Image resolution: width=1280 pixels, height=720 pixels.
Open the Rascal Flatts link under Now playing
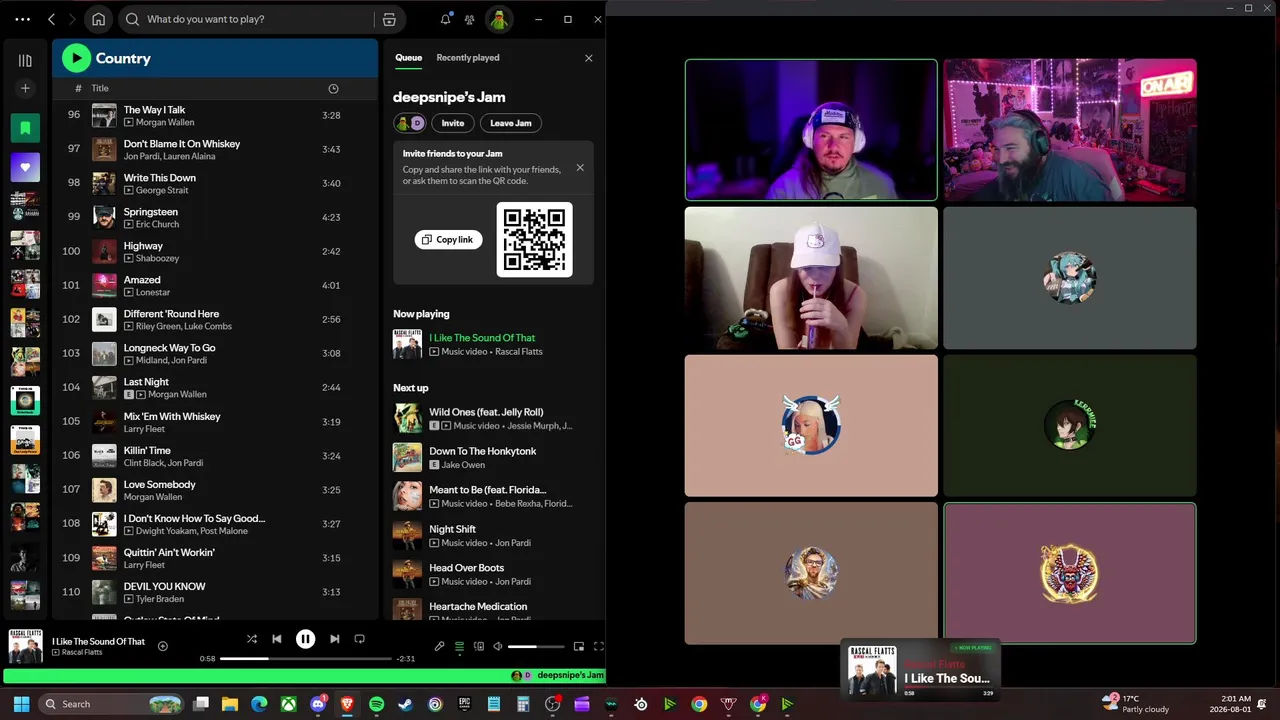click(518, 352)
